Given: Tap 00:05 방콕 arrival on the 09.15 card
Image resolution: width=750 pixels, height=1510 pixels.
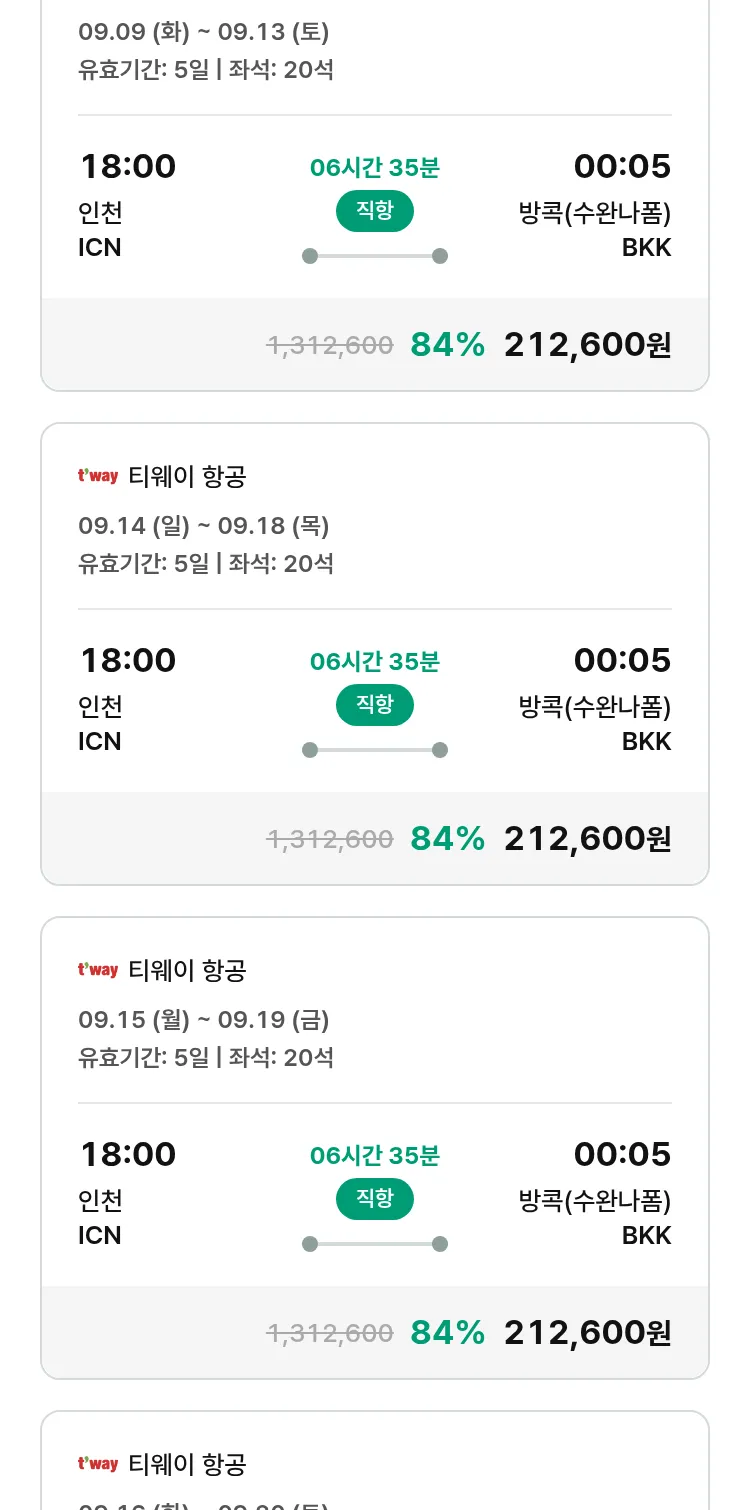Looking at the screenshot, I should coord(621,1155).
